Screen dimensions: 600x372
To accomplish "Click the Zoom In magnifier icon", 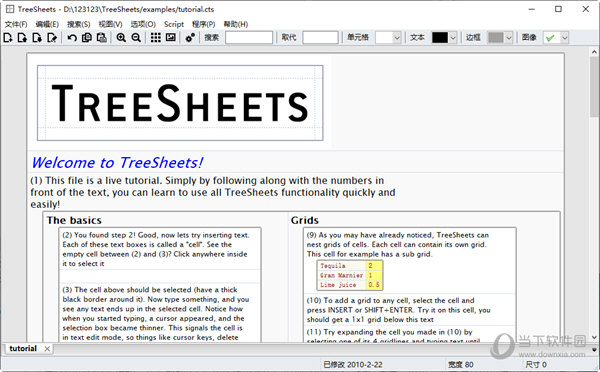I will (121, 38).
